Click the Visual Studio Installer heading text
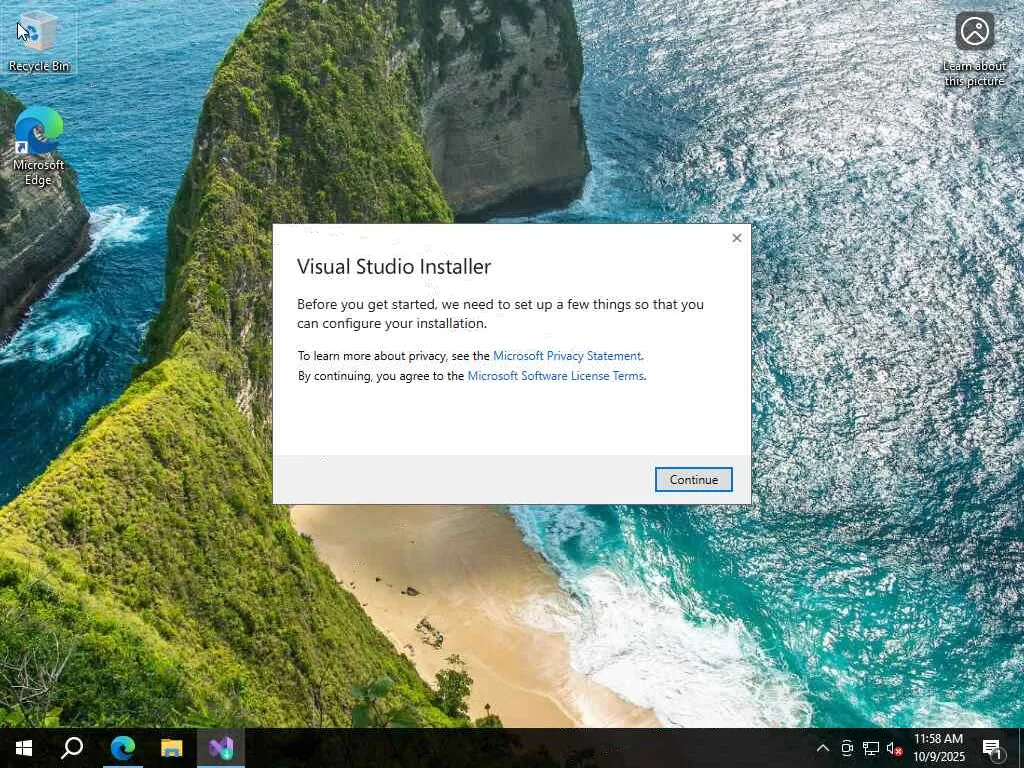 [x=394, y=266]
